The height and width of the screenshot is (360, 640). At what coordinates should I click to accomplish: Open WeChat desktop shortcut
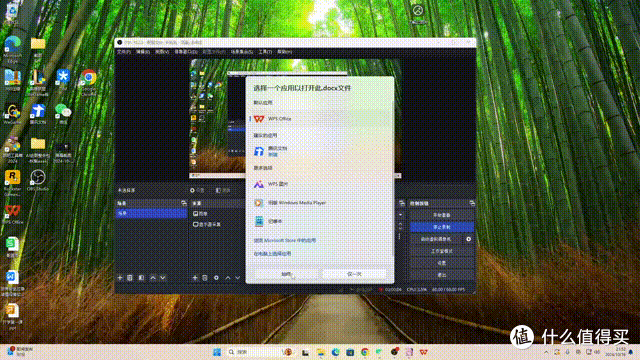(x=63, y=114)
